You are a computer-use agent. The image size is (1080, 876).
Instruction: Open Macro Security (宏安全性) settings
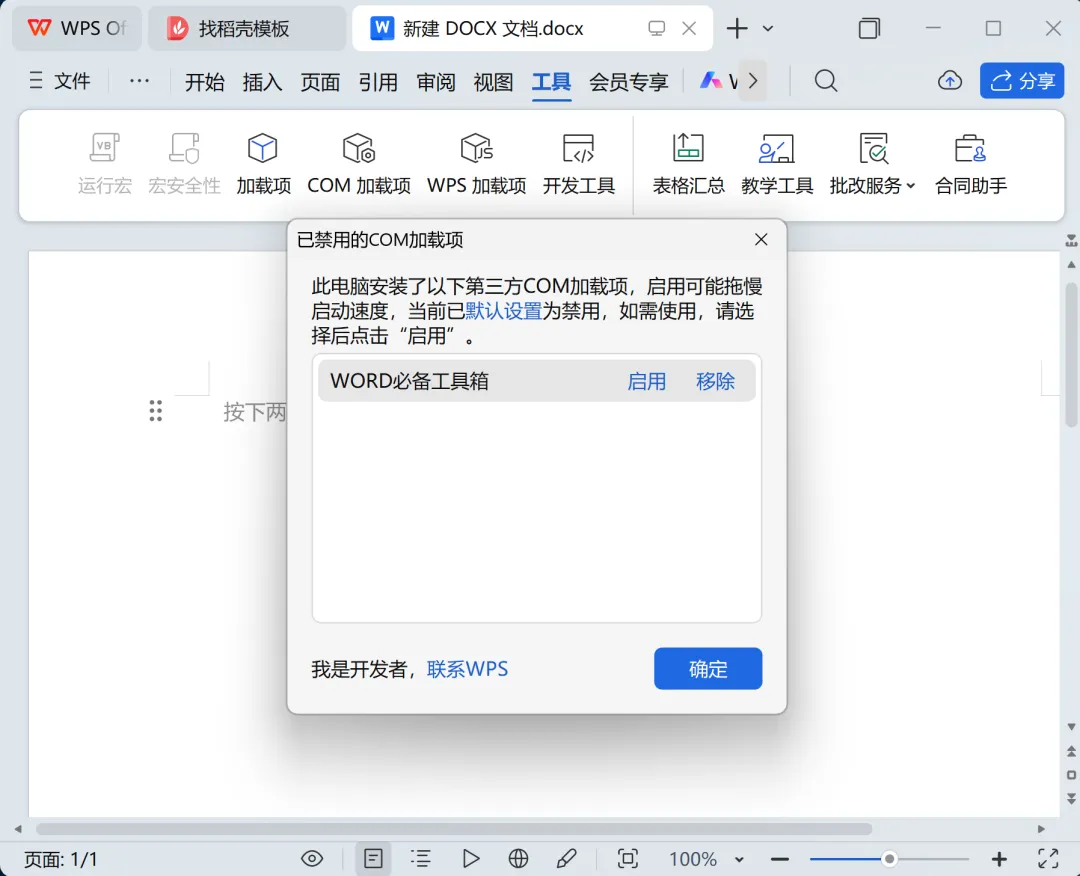[x=184, y=163]
